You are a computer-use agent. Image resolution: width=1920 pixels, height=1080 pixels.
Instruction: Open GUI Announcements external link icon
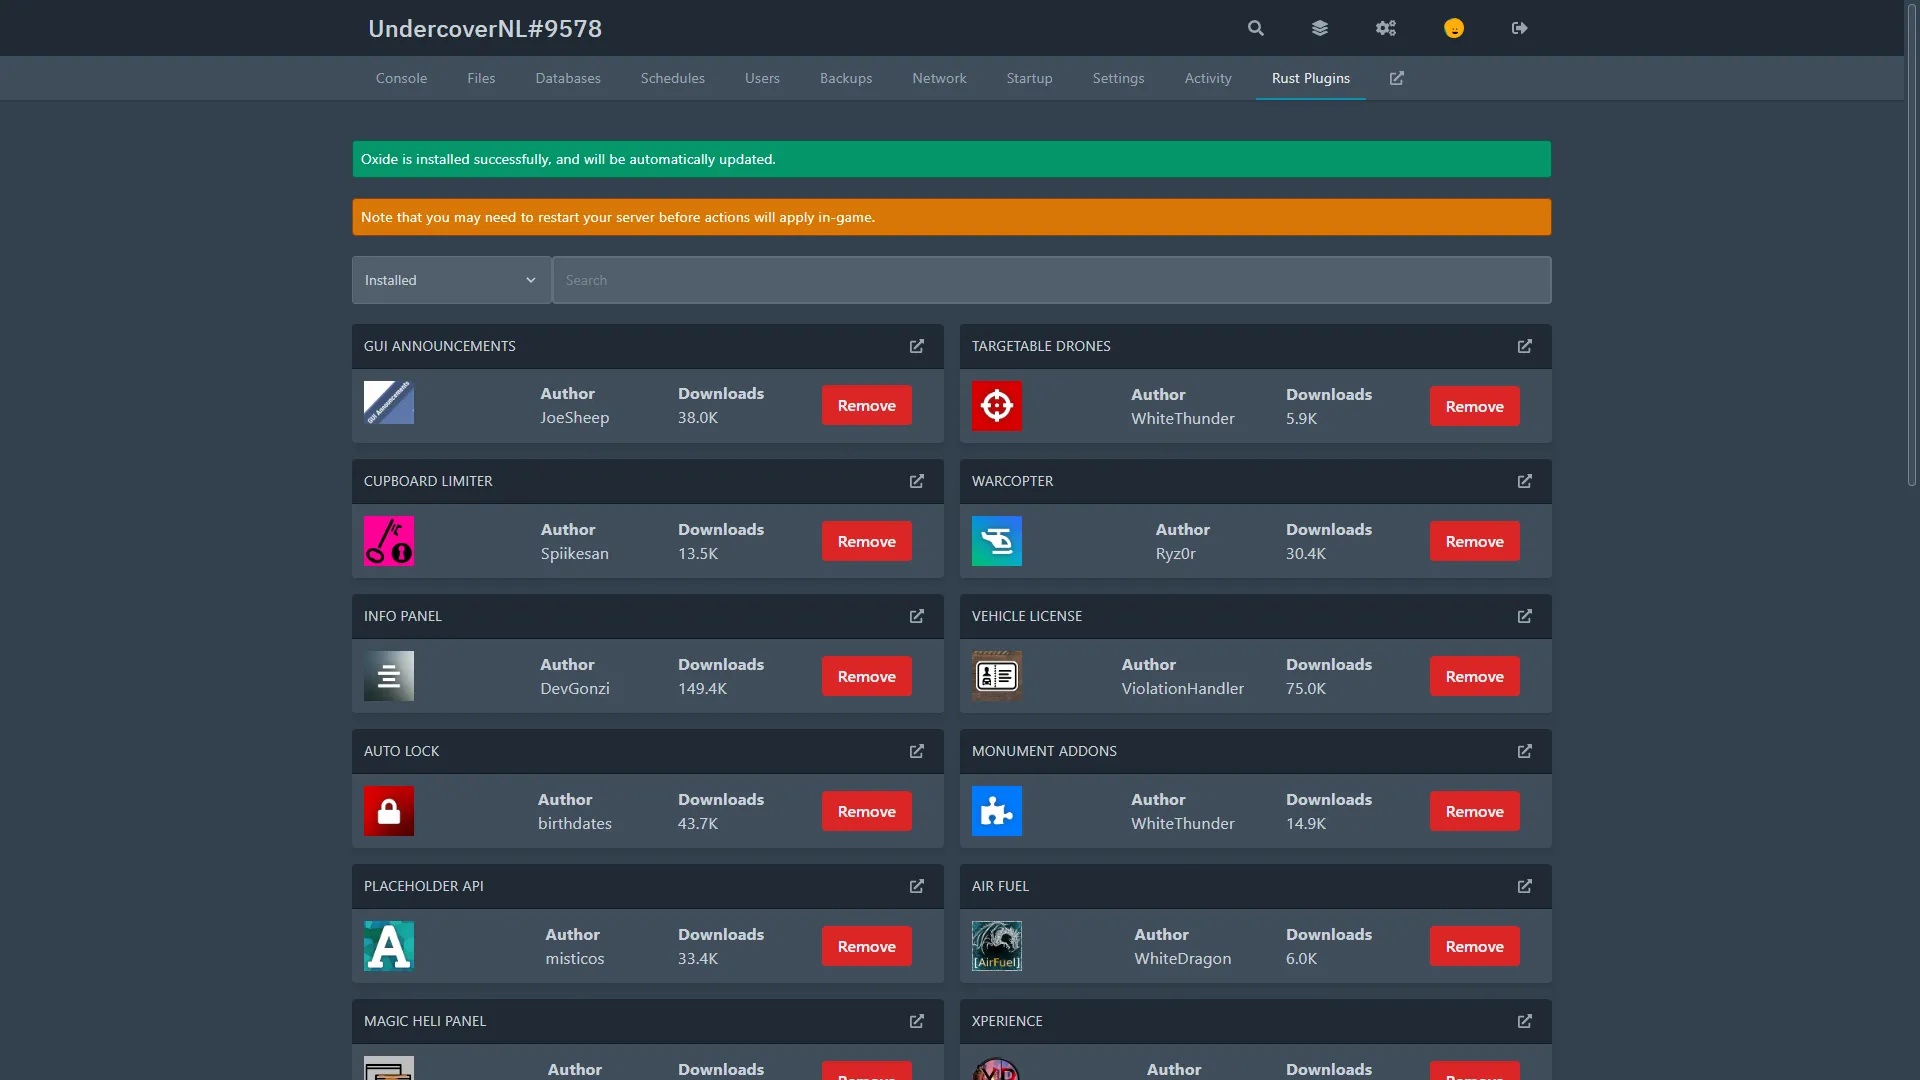[x=917, y=346]
